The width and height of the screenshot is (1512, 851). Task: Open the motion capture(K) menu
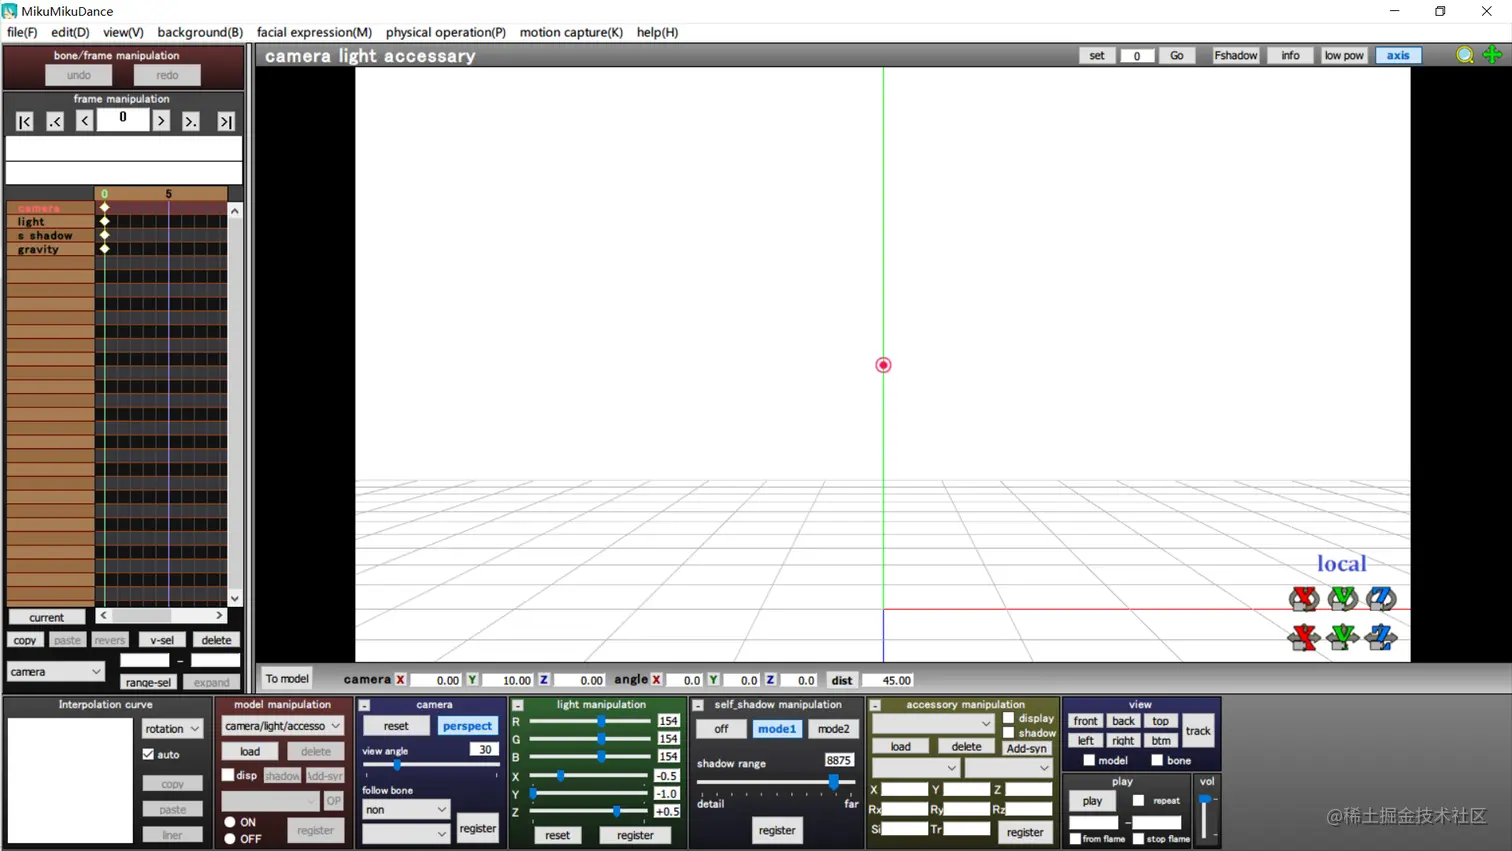(571, 32)
